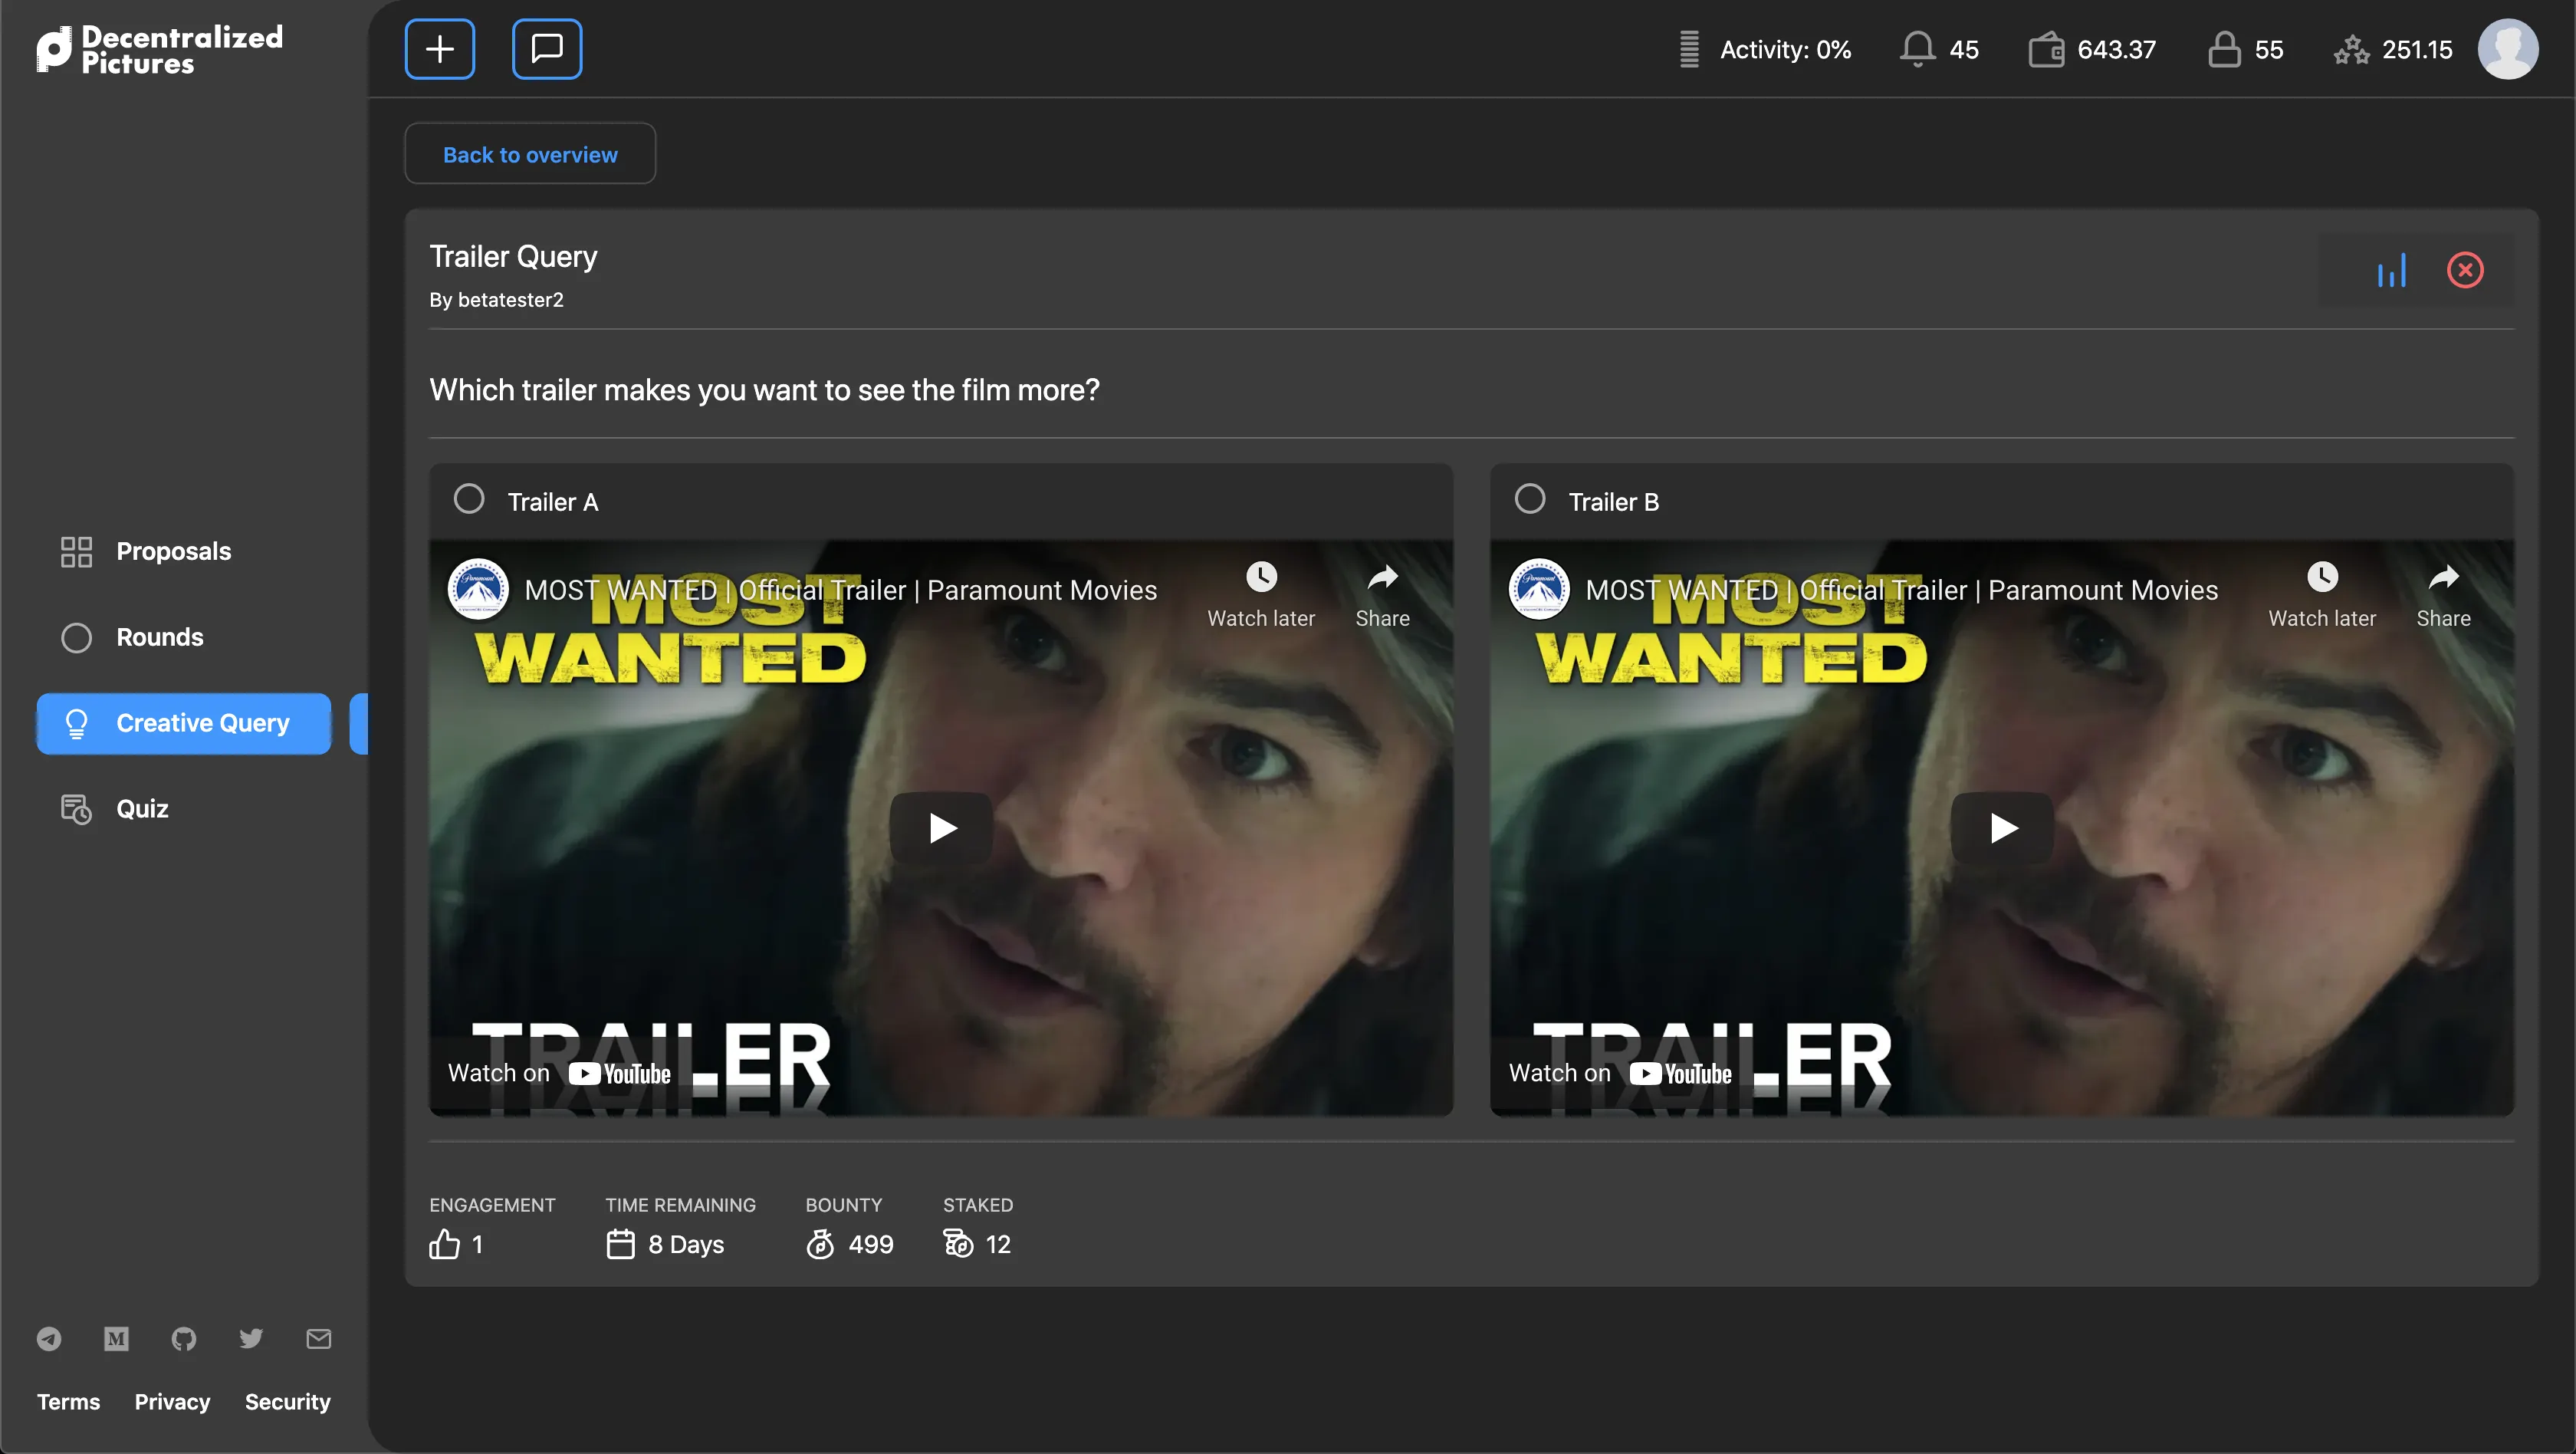Click the Back to overview button
Image resolution: width=2576 pixels, height=1454 pixels.
pyautogui.click(x=529, y=153)
